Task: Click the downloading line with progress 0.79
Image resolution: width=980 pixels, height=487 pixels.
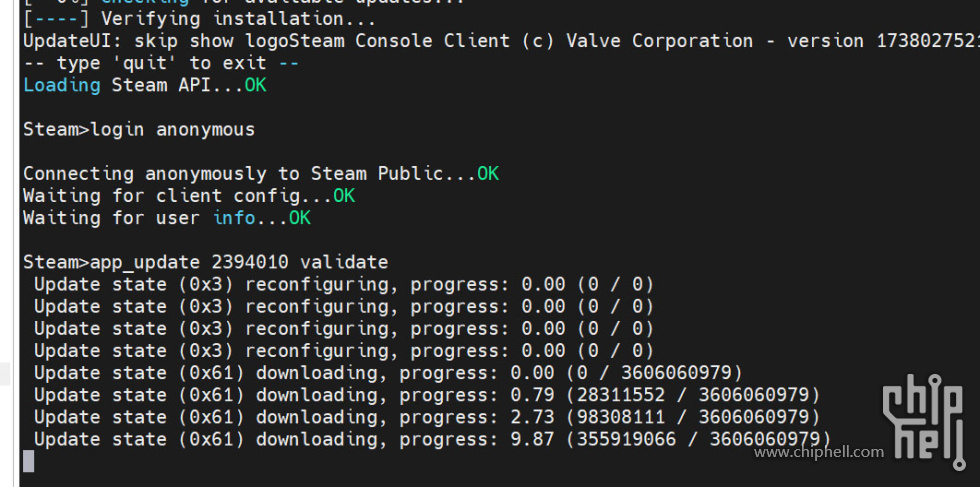Action: [x=426, y=395]
